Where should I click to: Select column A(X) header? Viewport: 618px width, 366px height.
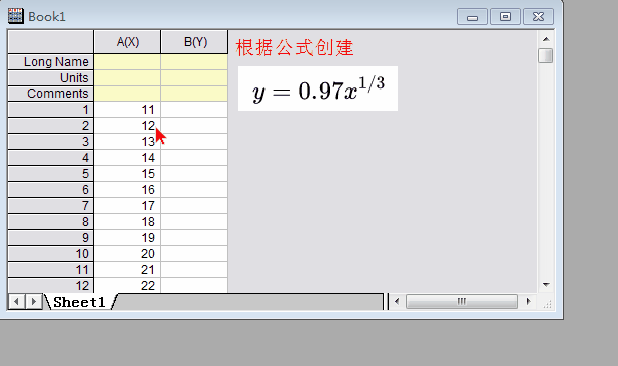pyautogui.click(x=127, y=42)
